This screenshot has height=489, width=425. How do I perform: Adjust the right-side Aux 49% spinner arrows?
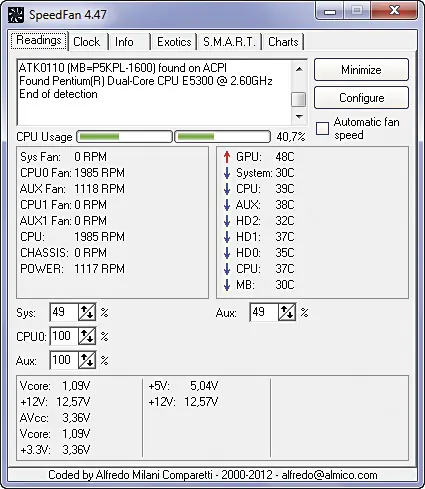point(287,312)
